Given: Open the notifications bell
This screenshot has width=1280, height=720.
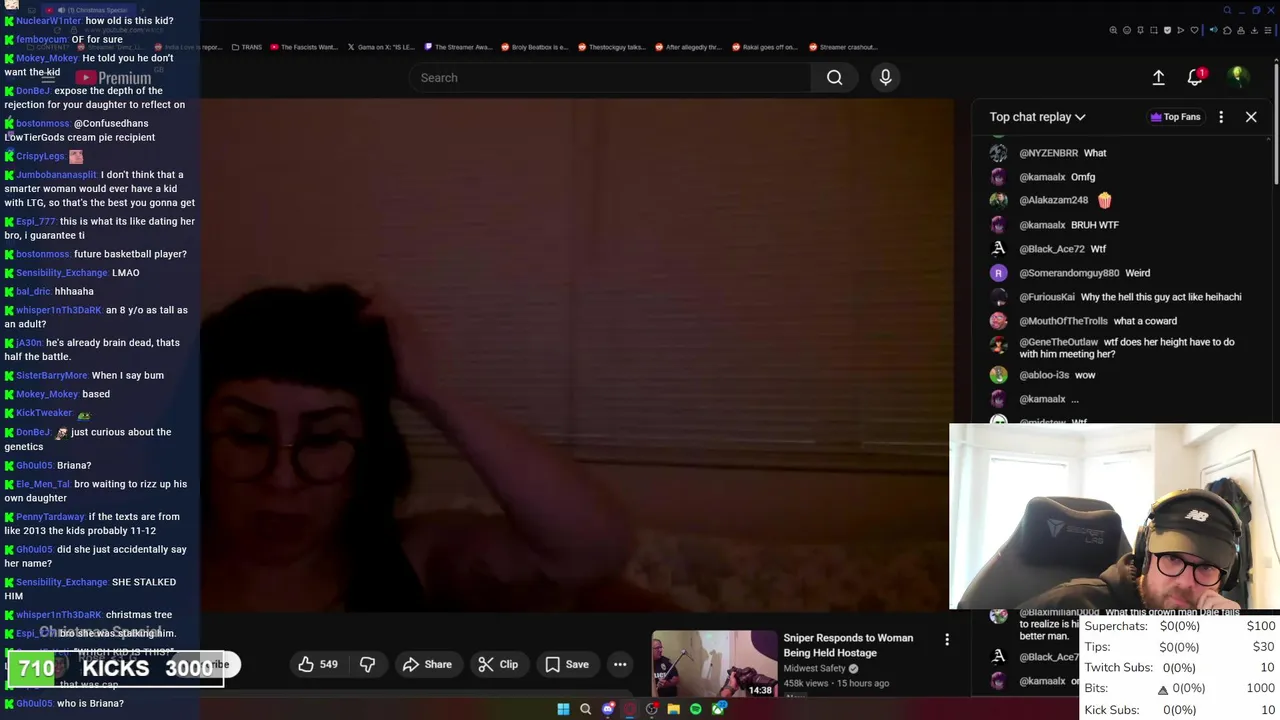Looking at the screenshot, I should (x=1195, y=77).
